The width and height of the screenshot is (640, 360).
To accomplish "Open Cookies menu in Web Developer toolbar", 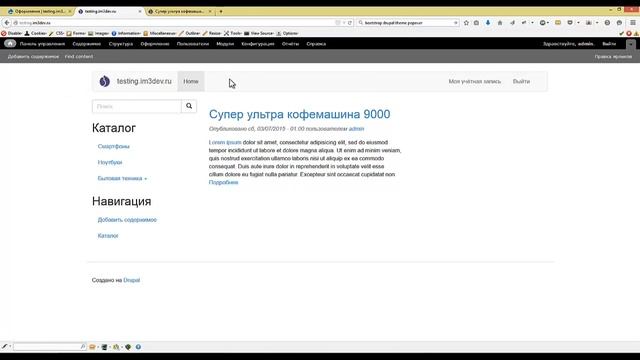I will coord(36,33).
